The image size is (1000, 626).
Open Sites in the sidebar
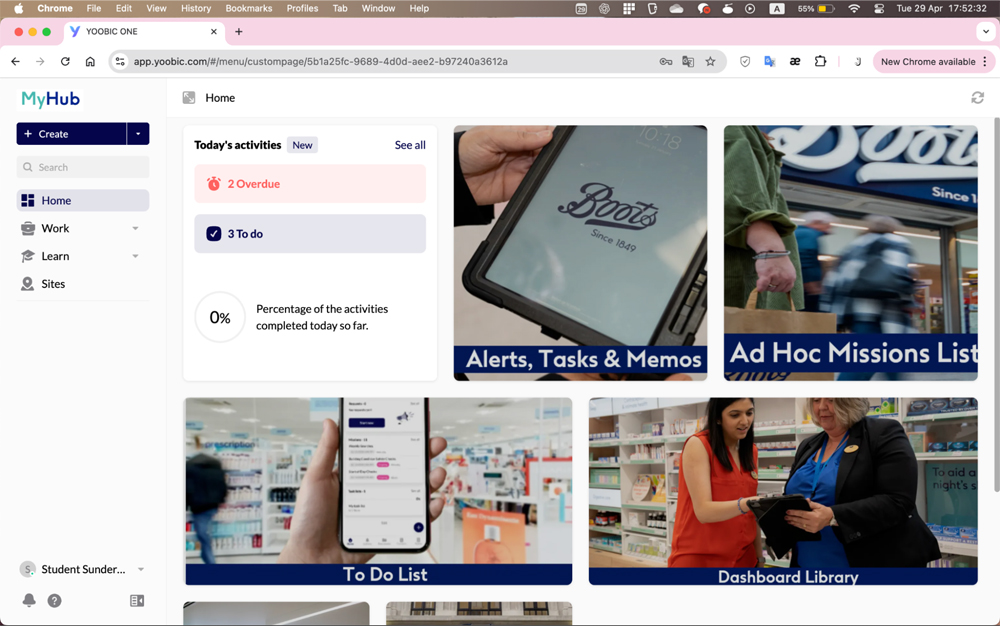[x=83, y=284]
